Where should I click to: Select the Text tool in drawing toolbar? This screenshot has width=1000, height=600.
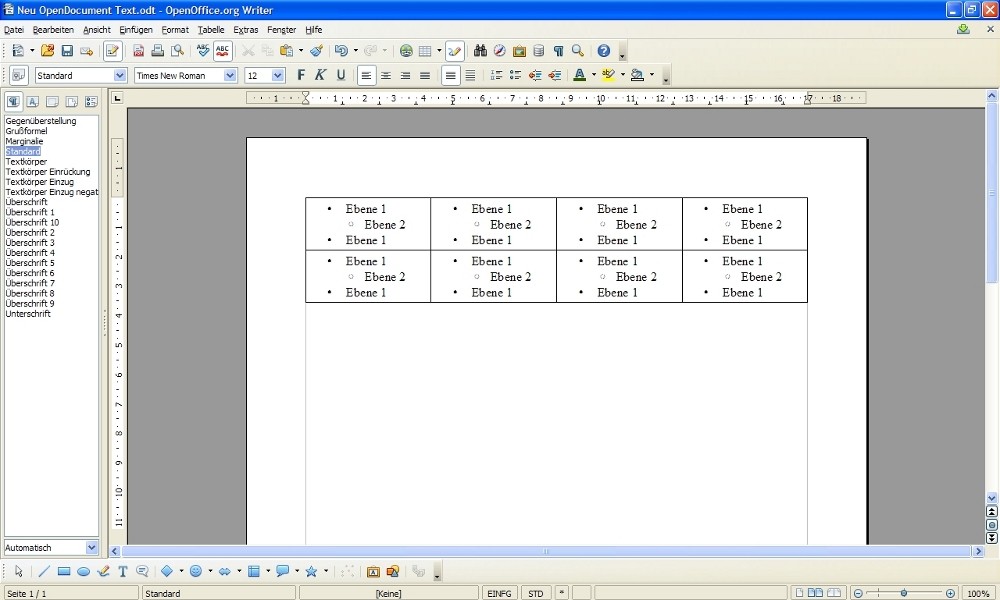point(123,572)
